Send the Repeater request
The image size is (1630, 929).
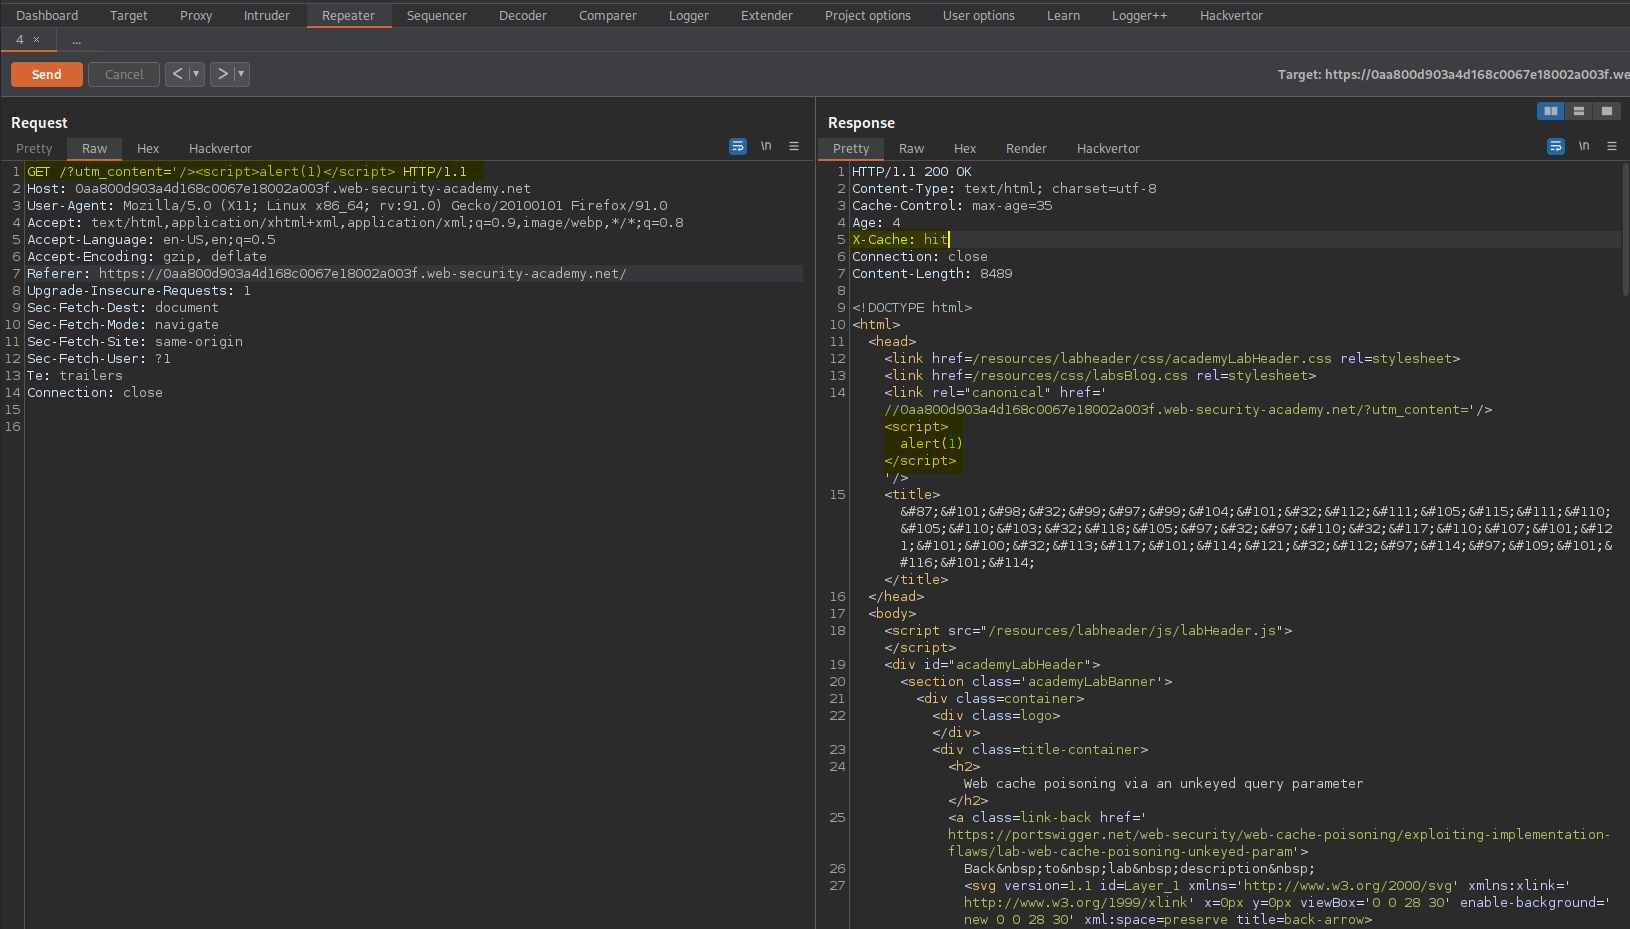pyautogui.click(x=46, y=74)
